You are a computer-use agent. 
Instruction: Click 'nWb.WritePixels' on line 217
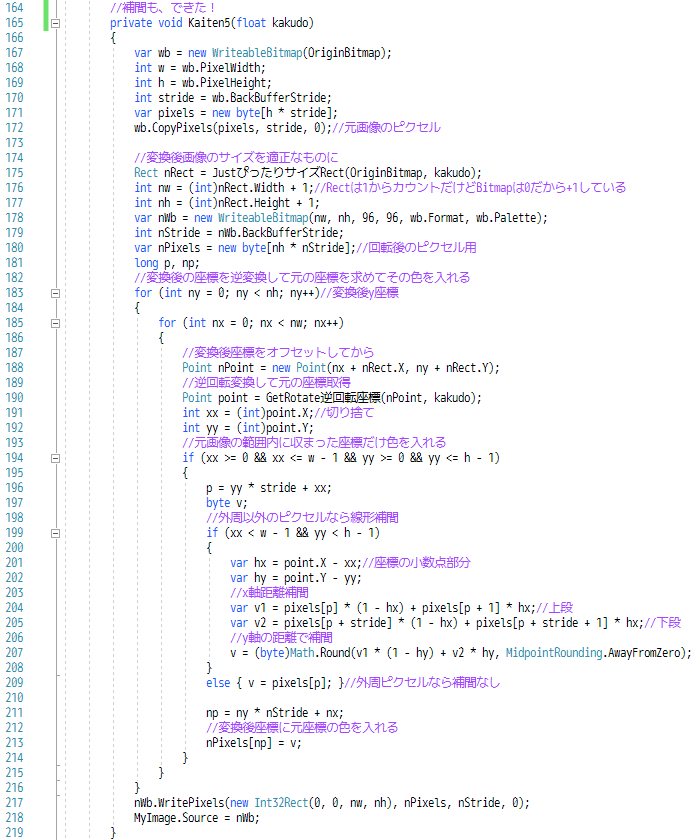[x=178, y=803]
